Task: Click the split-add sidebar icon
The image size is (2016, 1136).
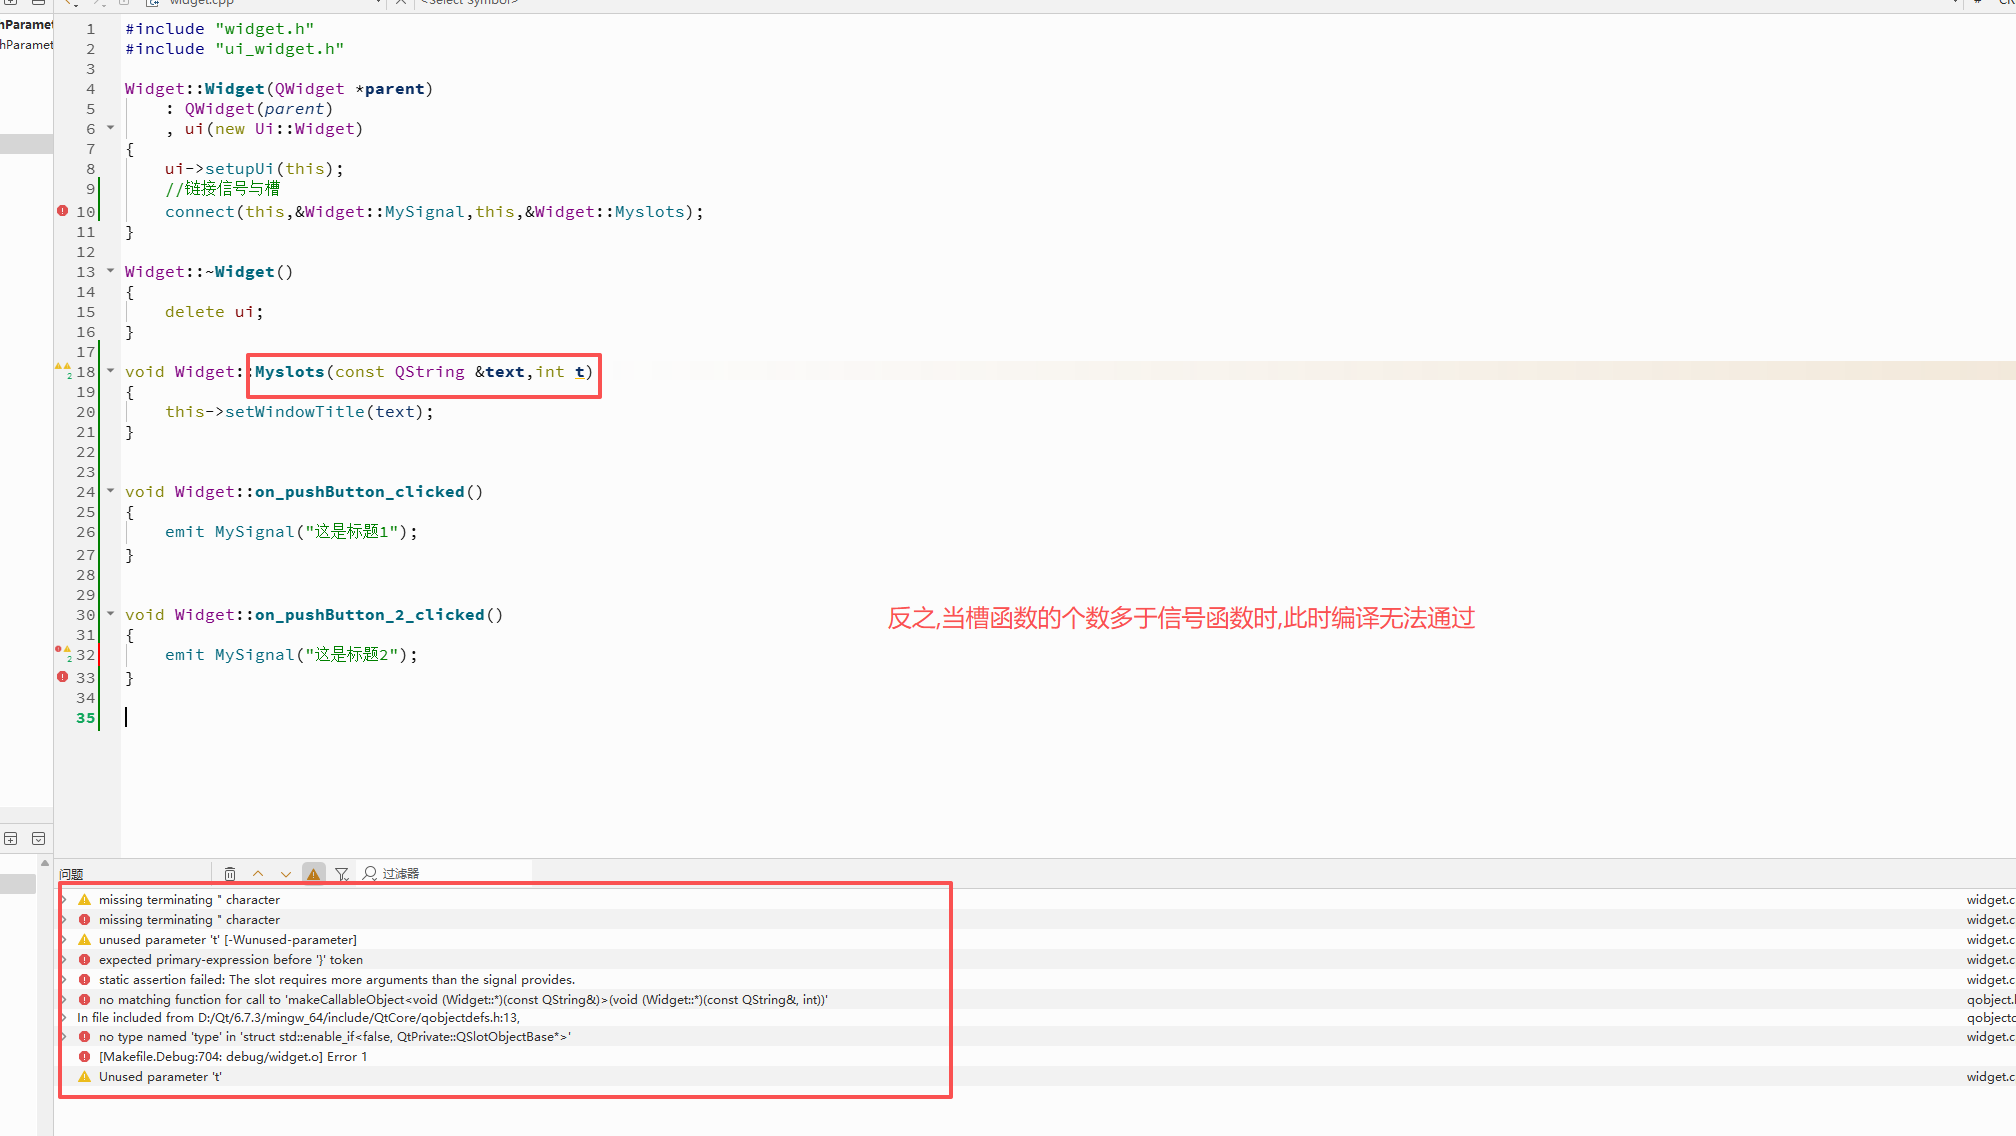Action: [x=11, y=839]
